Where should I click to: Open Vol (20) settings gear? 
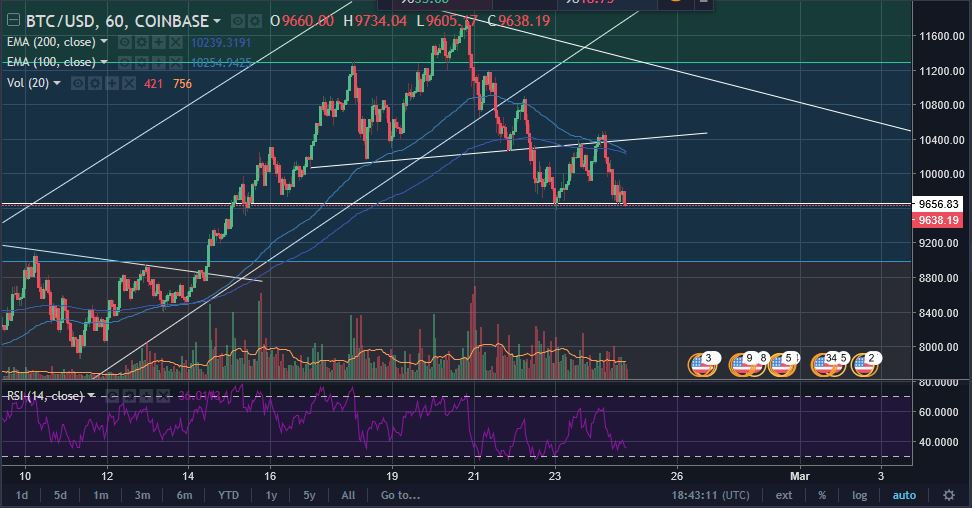(x=95, y=83)
